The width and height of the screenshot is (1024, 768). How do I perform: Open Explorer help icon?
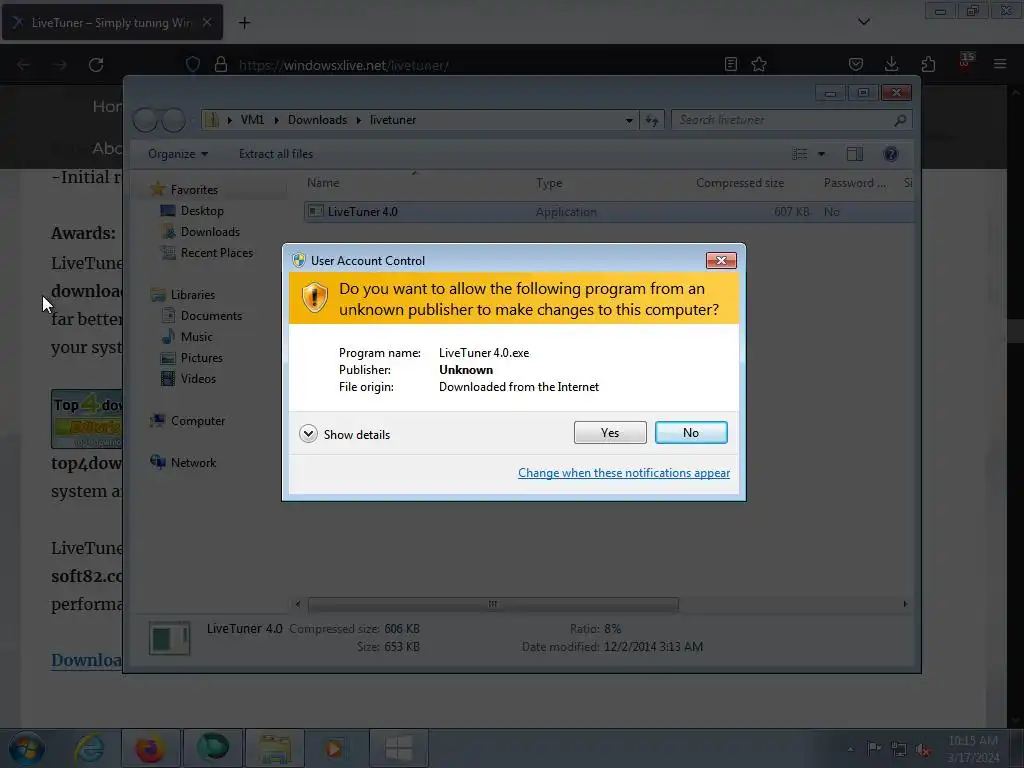(x=891, y=154)
